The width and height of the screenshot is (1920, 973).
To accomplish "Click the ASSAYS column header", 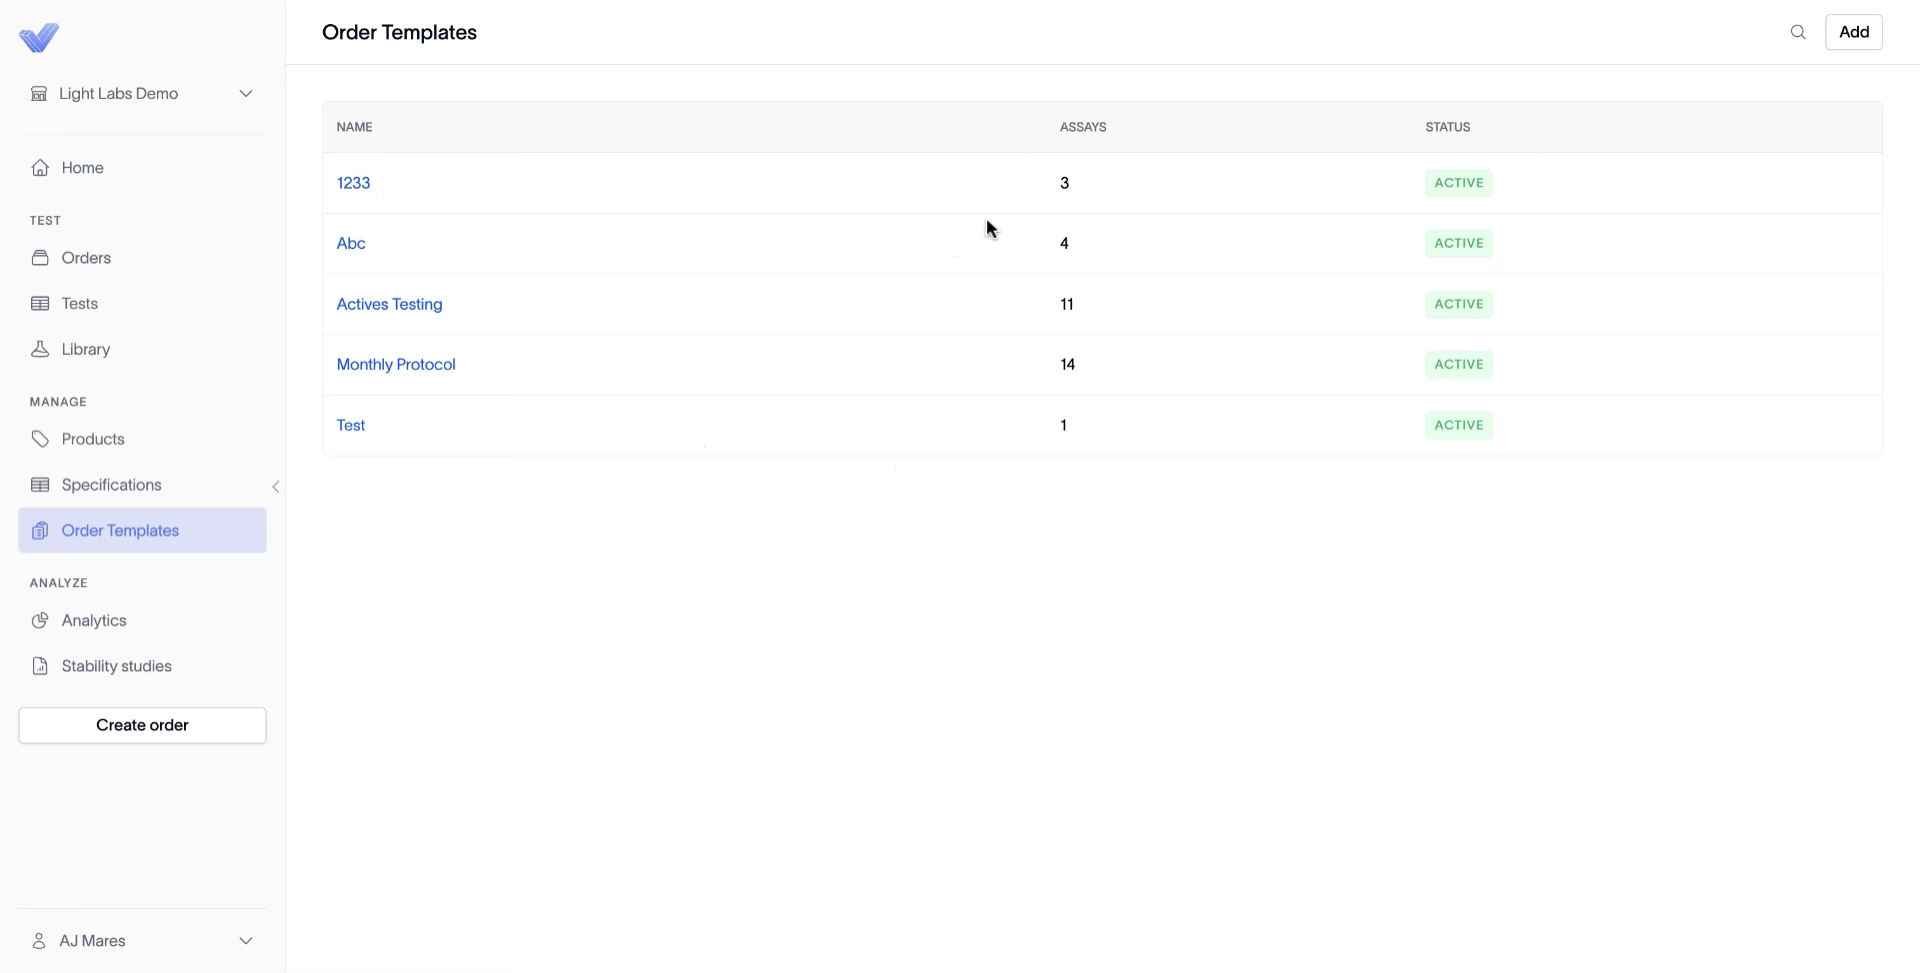I will [x=1083, y=127].
